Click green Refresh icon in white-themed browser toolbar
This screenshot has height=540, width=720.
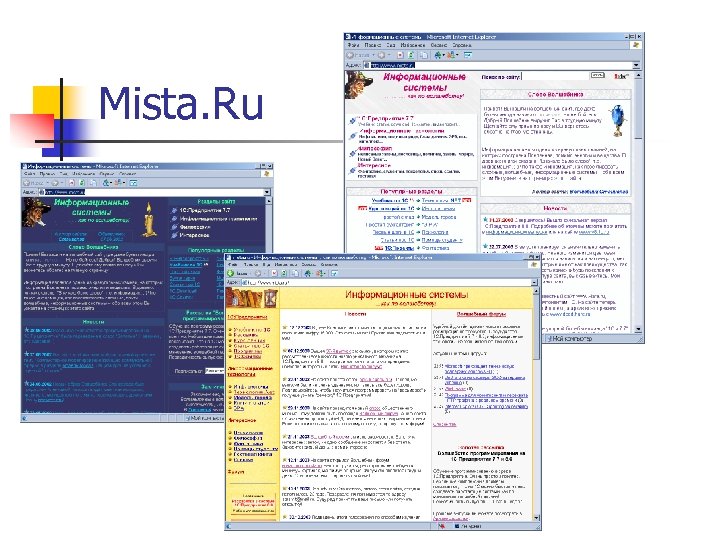(411, 55)
